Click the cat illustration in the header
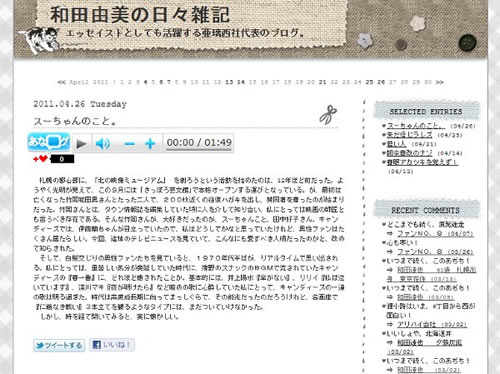The height and width of the screenshot is (374, 500). click(x=40, y=40)
